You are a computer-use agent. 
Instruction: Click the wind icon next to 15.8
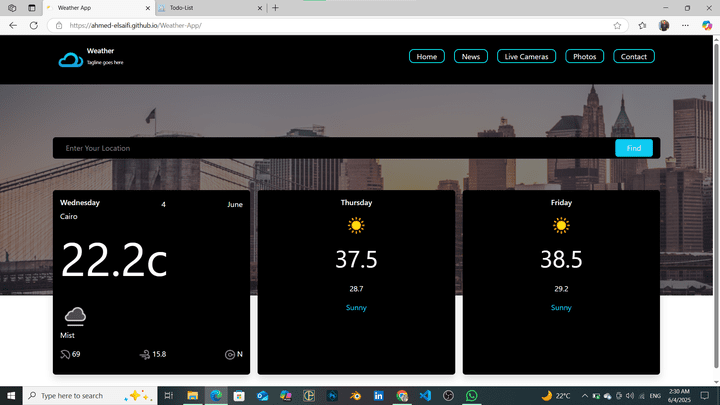pos(145,354)
